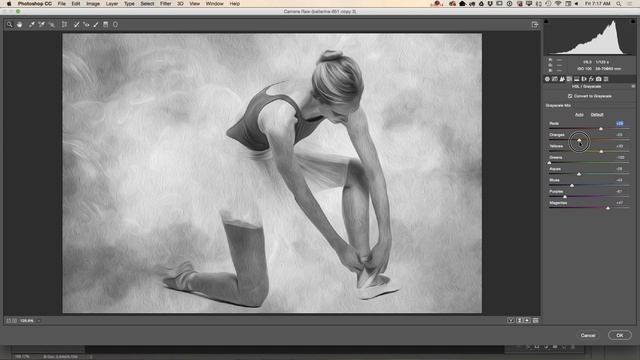Toggle between current and default settings icon
Image resolution: width=640 pixels, height=360 pixels.
point(536,321)
